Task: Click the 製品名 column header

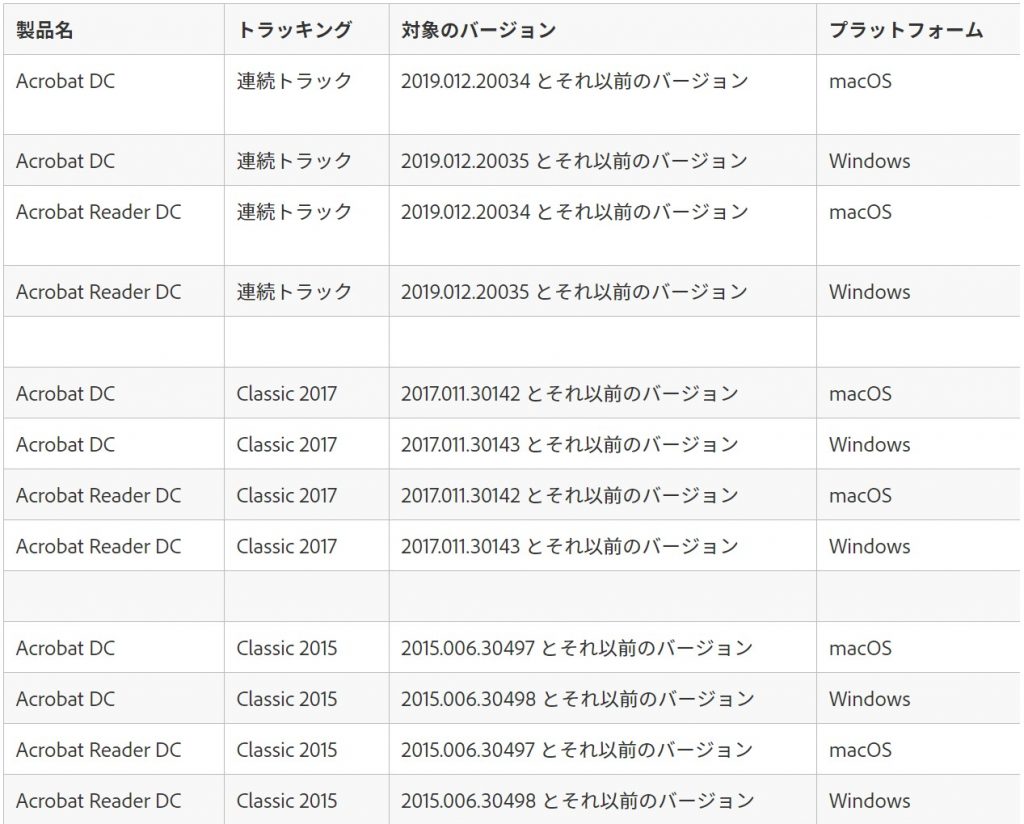Action: point(44,30)
